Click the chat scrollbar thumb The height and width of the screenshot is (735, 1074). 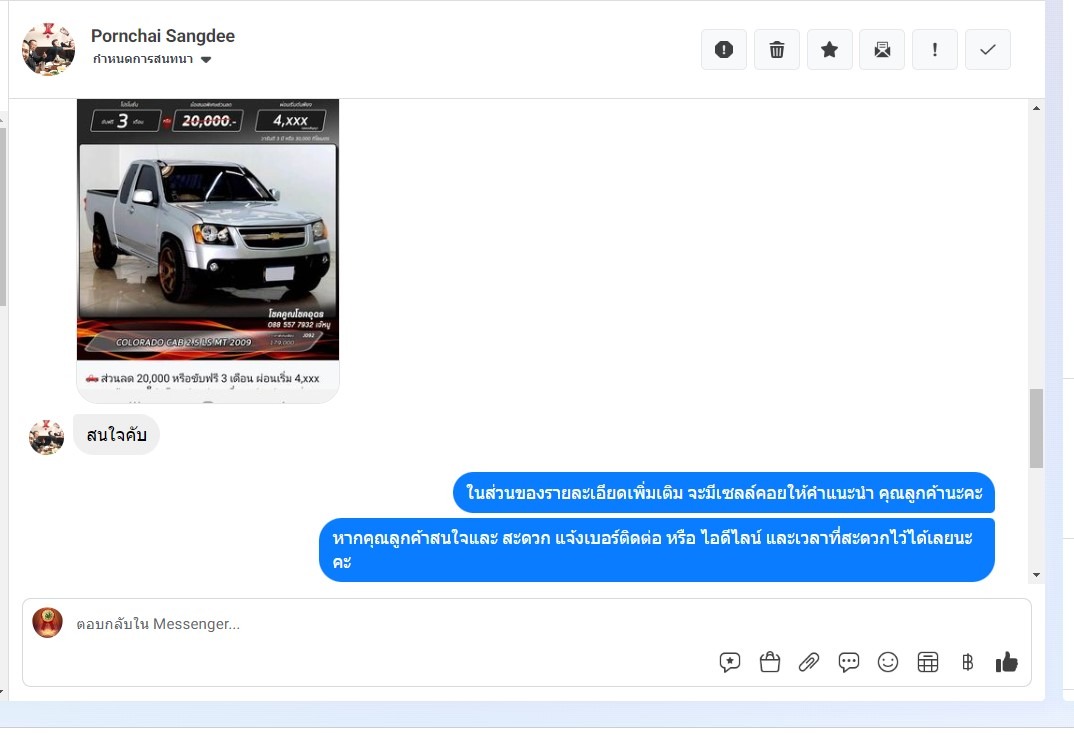(x=1036, y=428)
